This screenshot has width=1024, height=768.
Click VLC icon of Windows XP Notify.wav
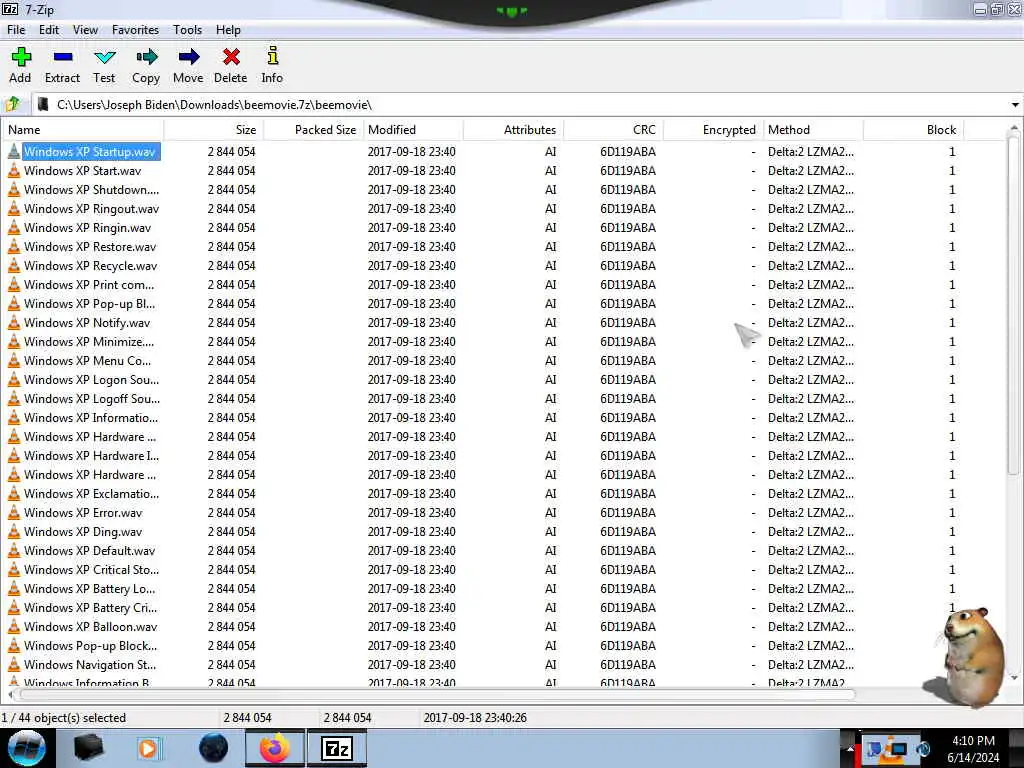14,323
